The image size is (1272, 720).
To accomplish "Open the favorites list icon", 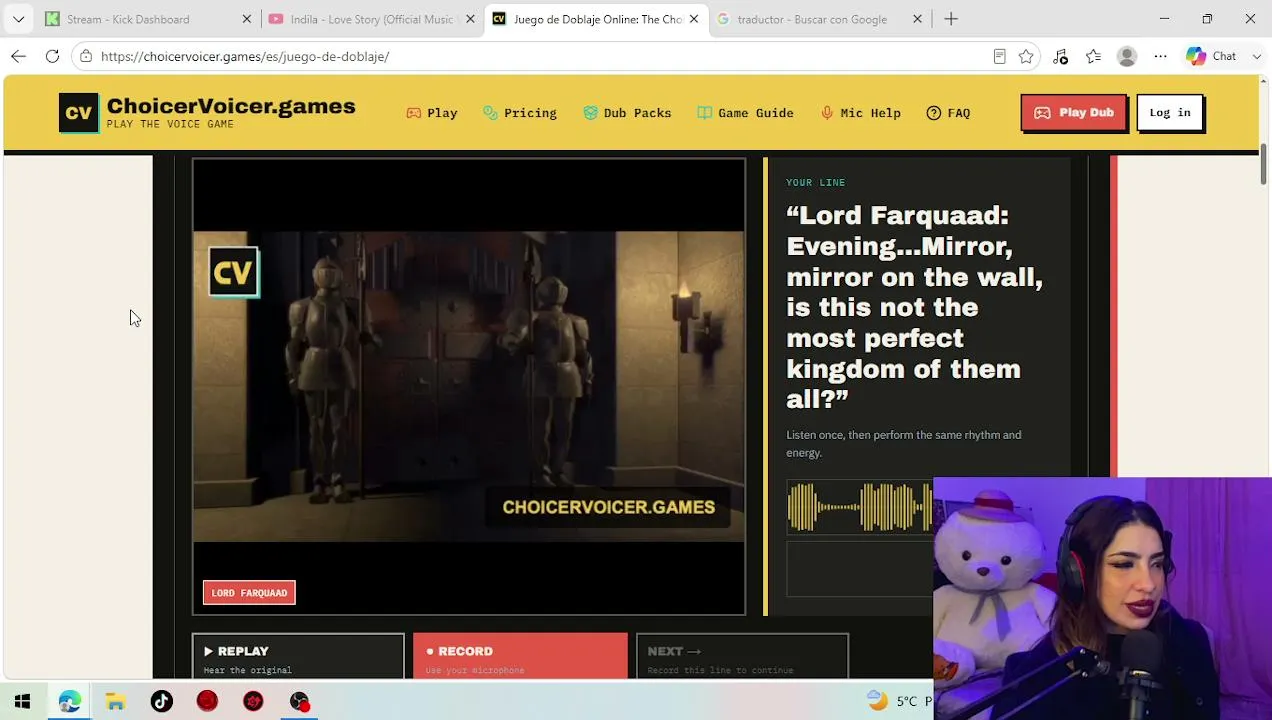I will coord(1094,56).
